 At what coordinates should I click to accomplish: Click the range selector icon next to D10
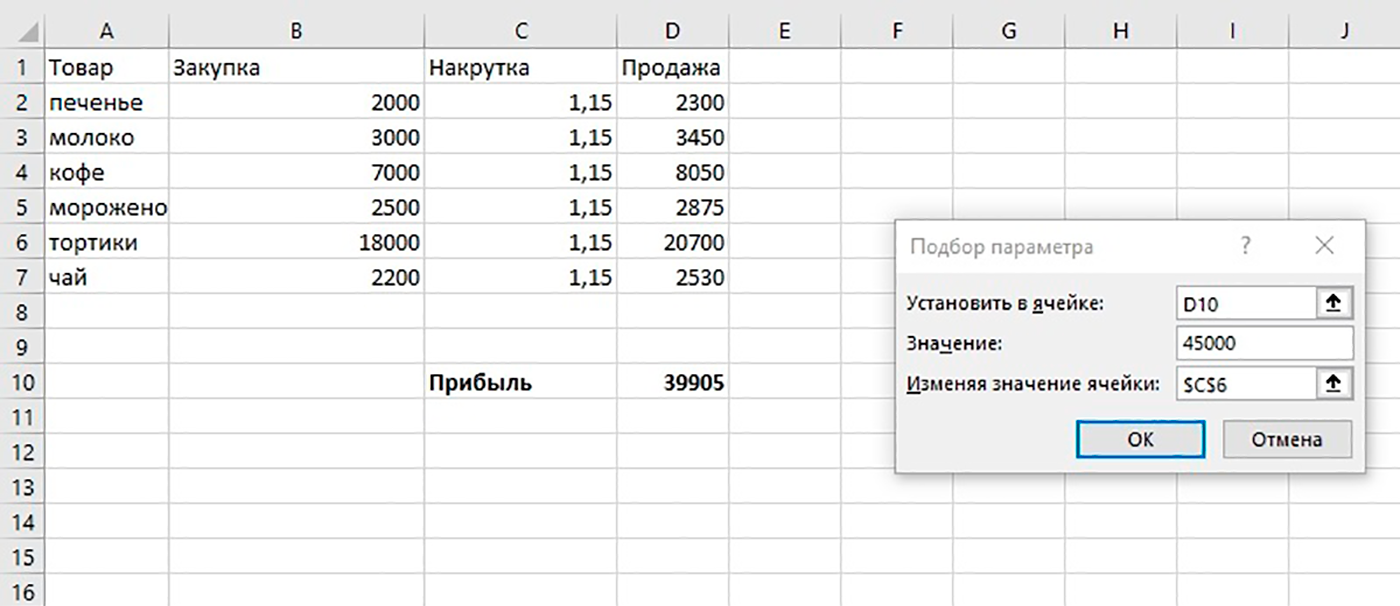[1332, 304]
